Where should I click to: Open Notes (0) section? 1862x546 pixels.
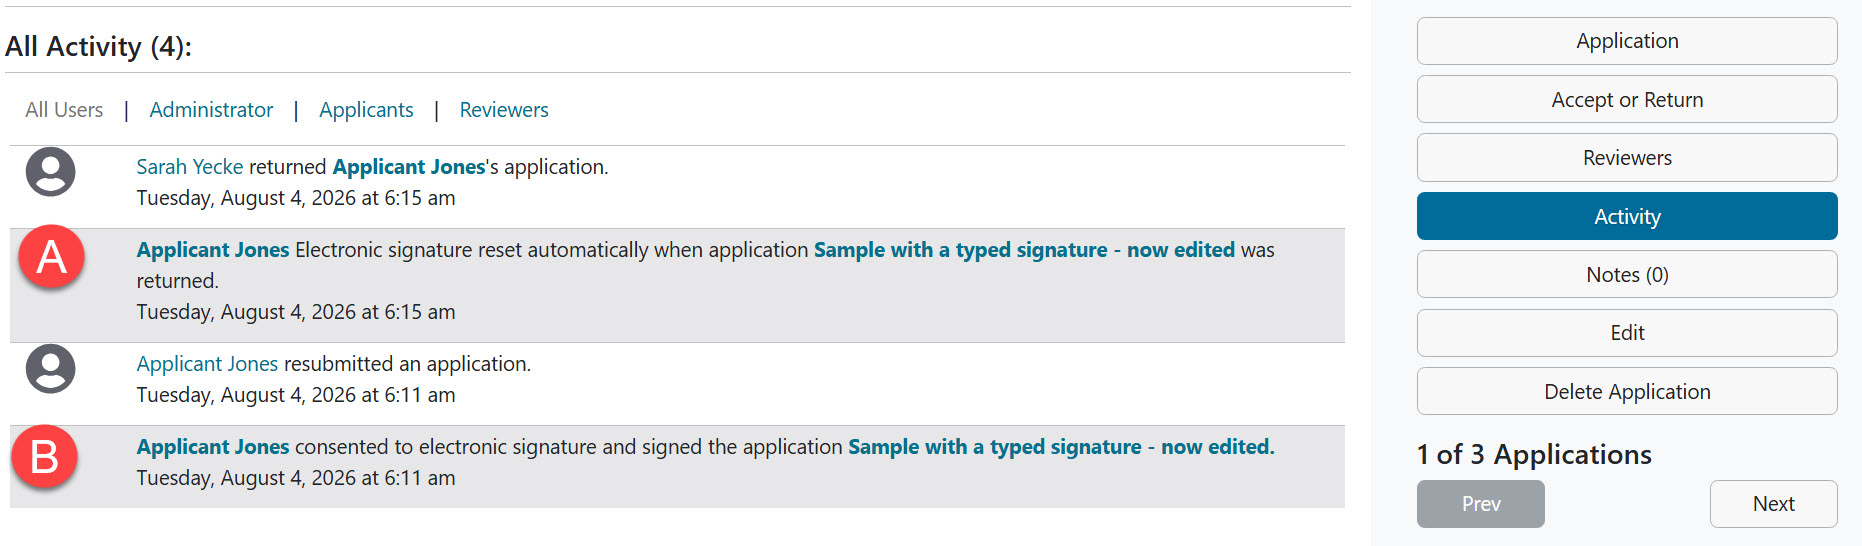(1627, 275)
